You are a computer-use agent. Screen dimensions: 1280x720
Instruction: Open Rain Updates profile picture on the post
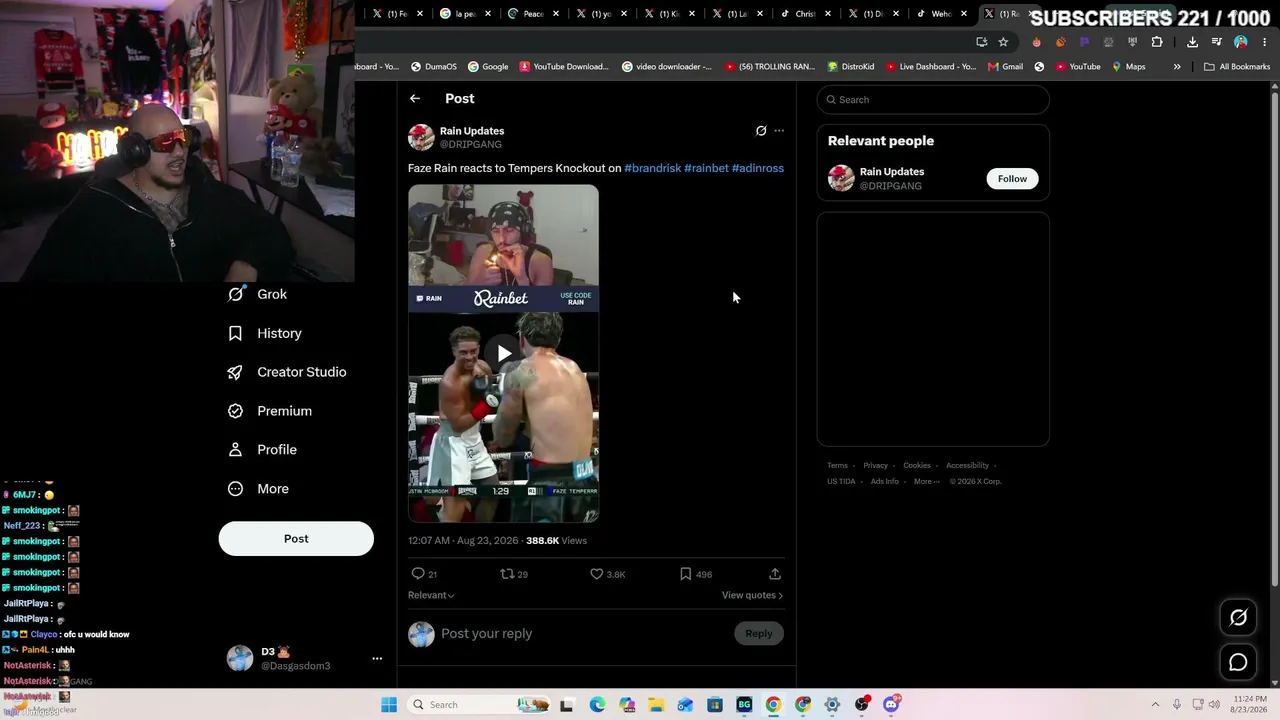[x=421, y=137]
